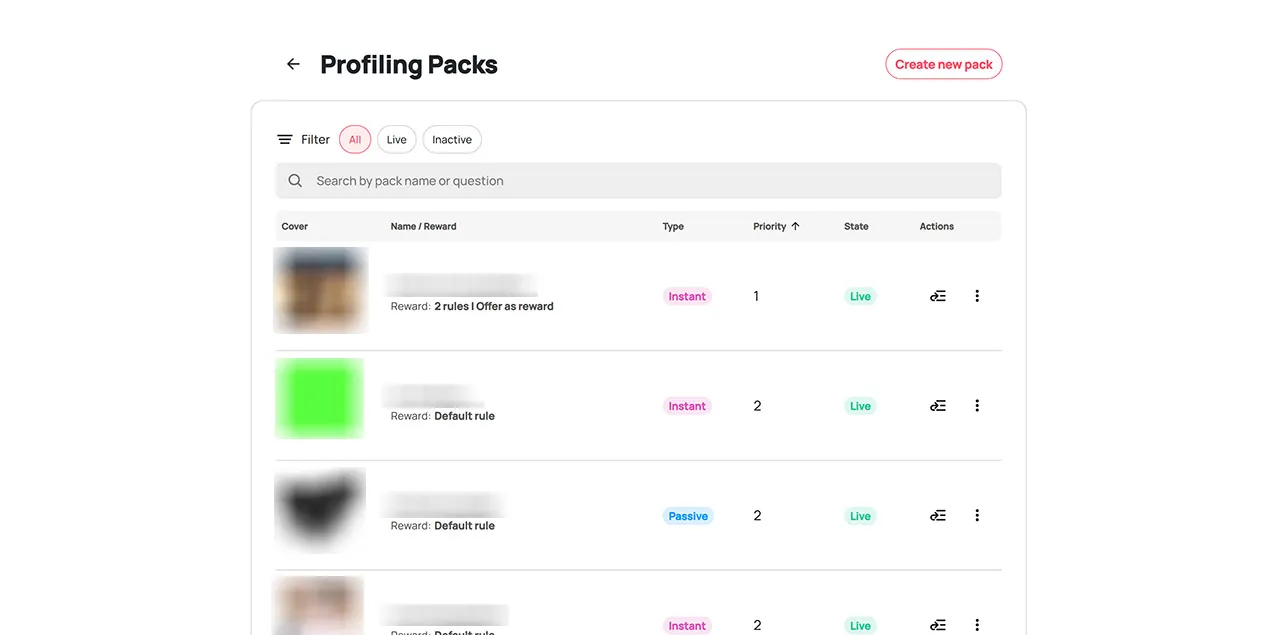Click the Passive type badge

tap(688, 516)
